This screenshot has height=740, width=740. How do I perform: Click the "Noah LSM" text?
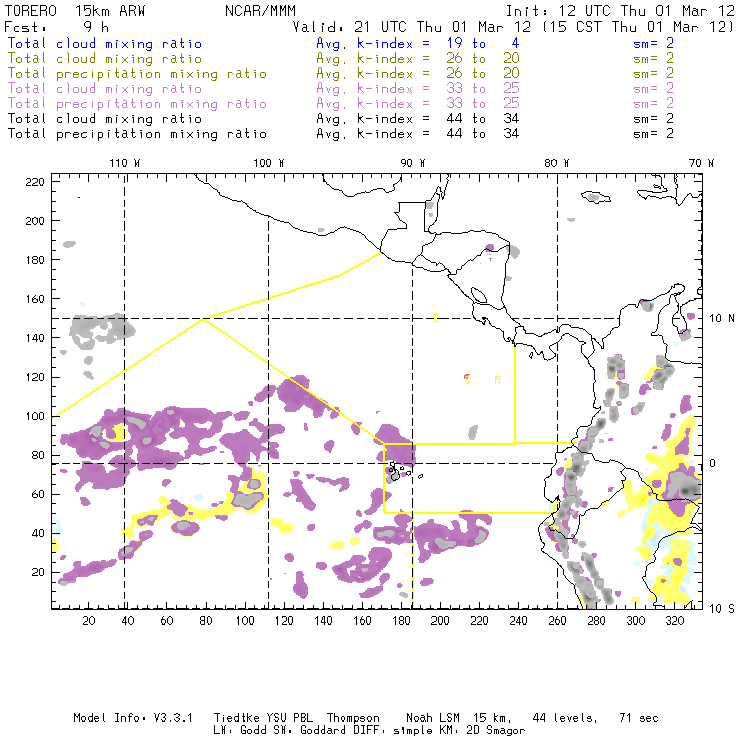click(x=433, y=718)
